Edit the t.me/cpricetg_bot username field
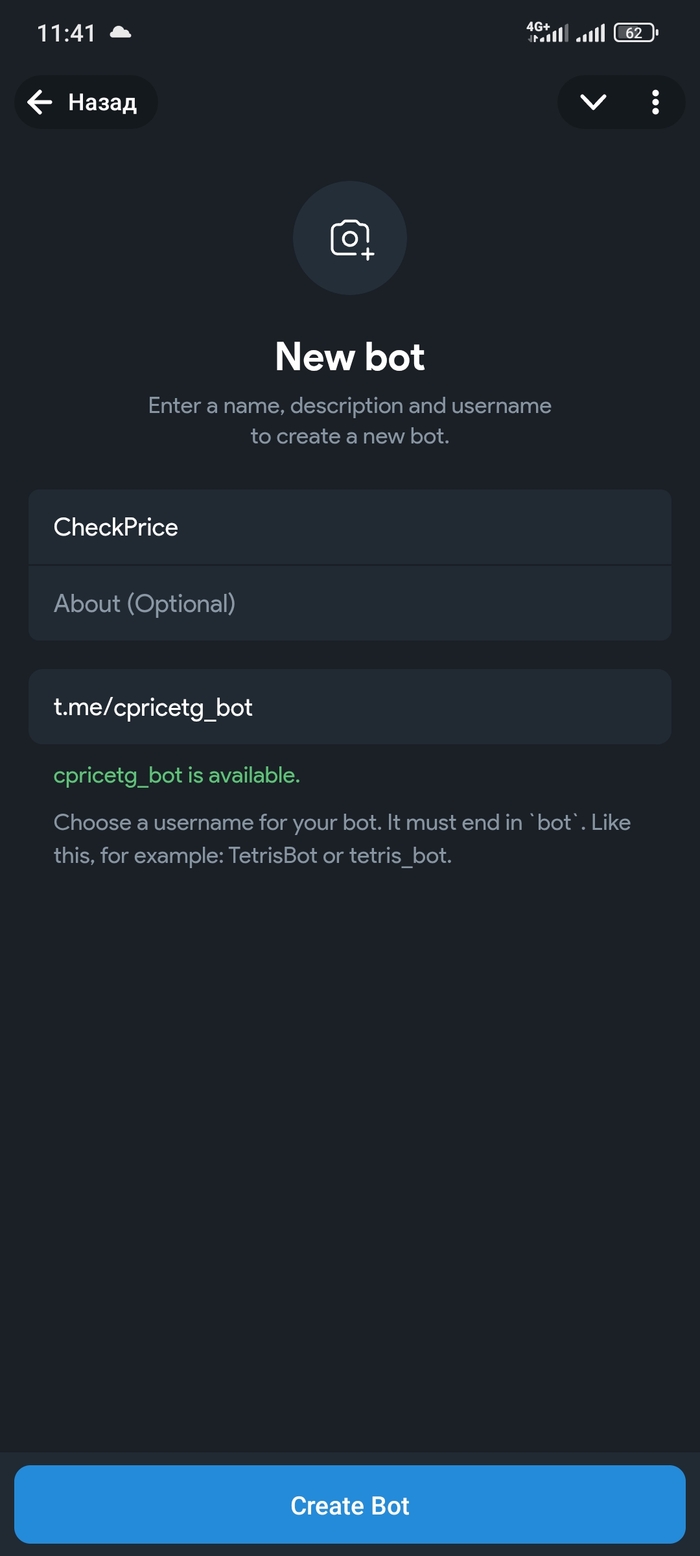Screen dimensions: 700x1556 click(x=349, y=707)
